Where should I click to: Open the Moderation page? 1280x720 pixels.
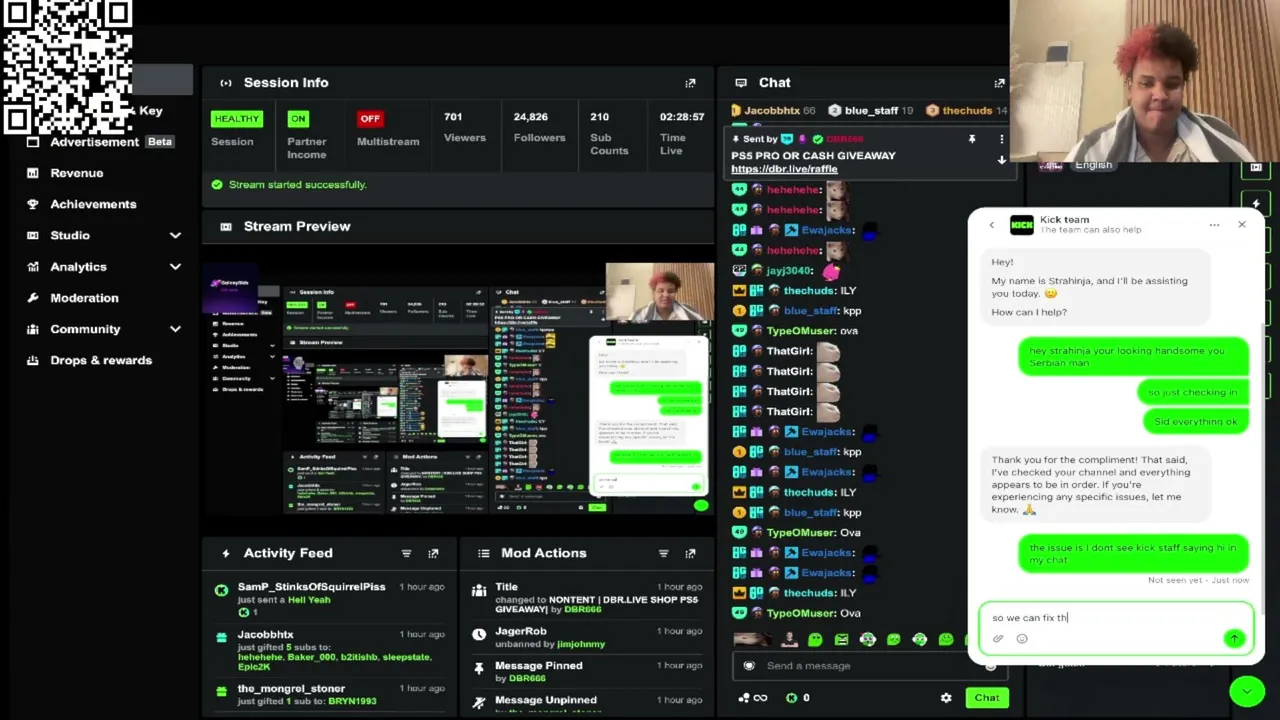[84, 298]
